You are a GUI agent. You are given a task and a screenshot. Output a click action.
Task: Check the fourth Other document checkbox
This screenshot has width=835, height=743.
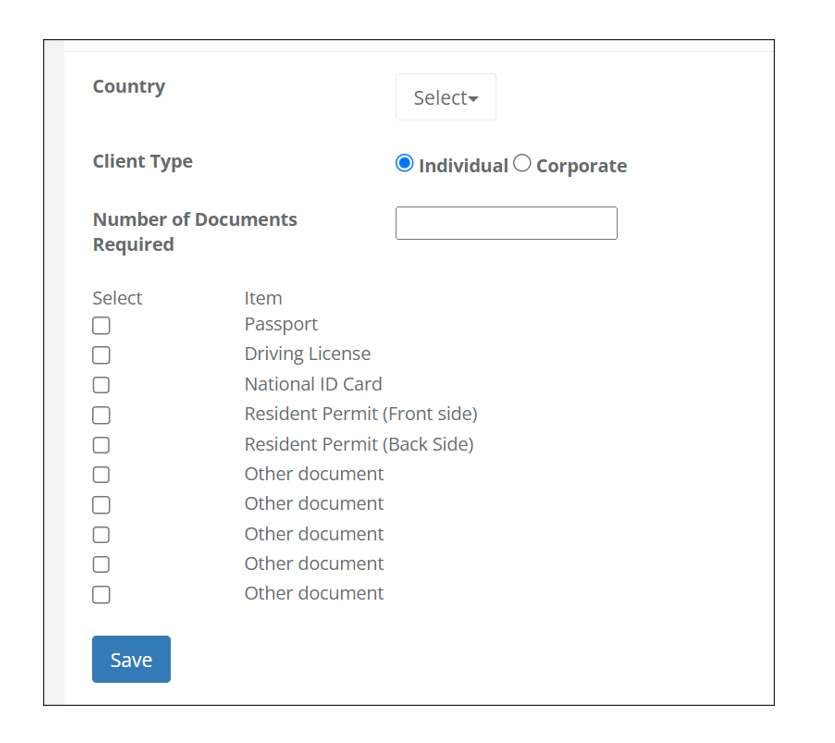(x=101, y=565)
